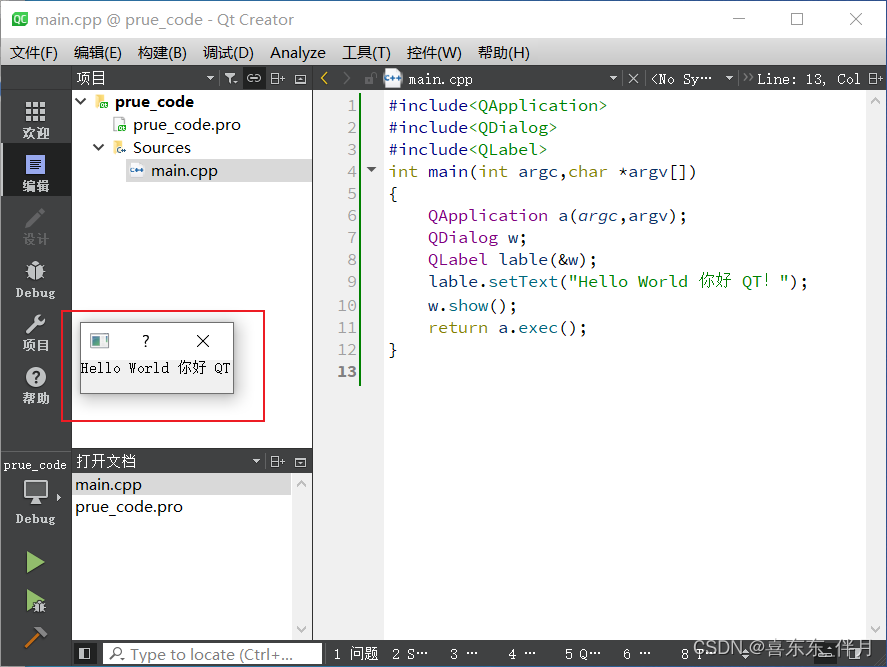The height and width of the screenshot is (667, 887).
Task: Open the Analyze menu
Action: (x=297, y=52)
